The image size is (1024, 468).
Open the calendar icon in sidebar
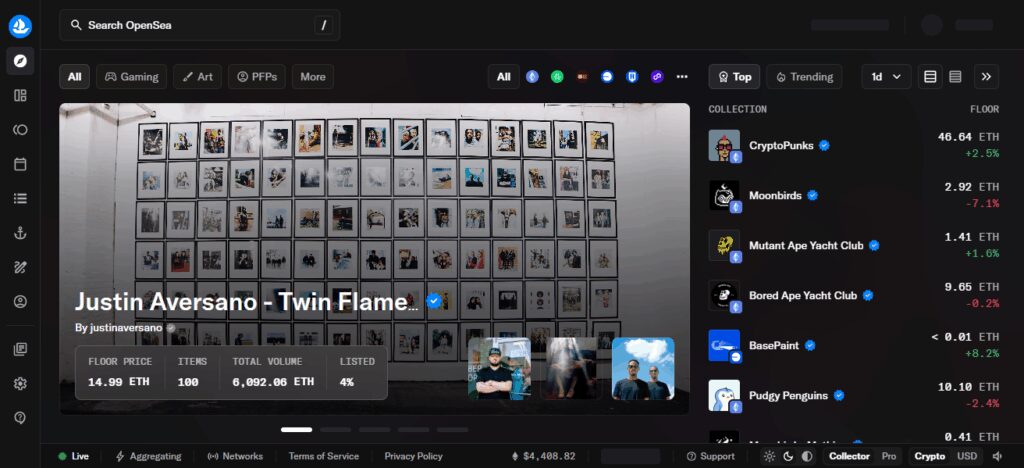pos(20,164)
